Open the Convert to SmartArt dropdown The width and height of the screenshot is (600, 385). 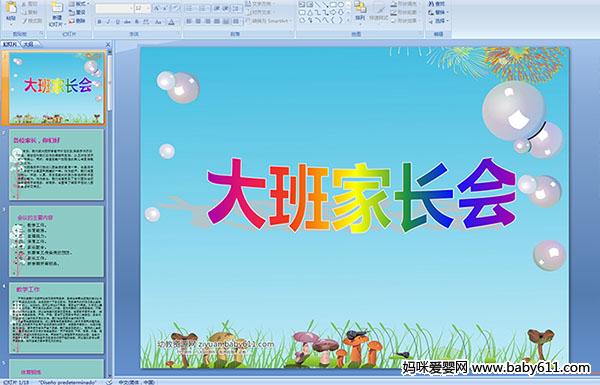269,21
